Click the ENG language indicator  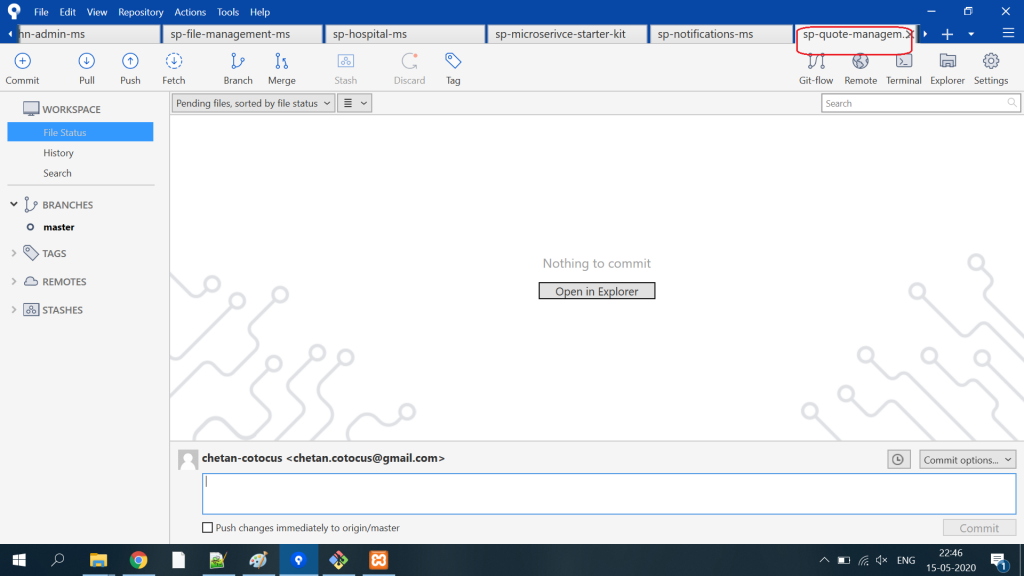tap(906, 560)
